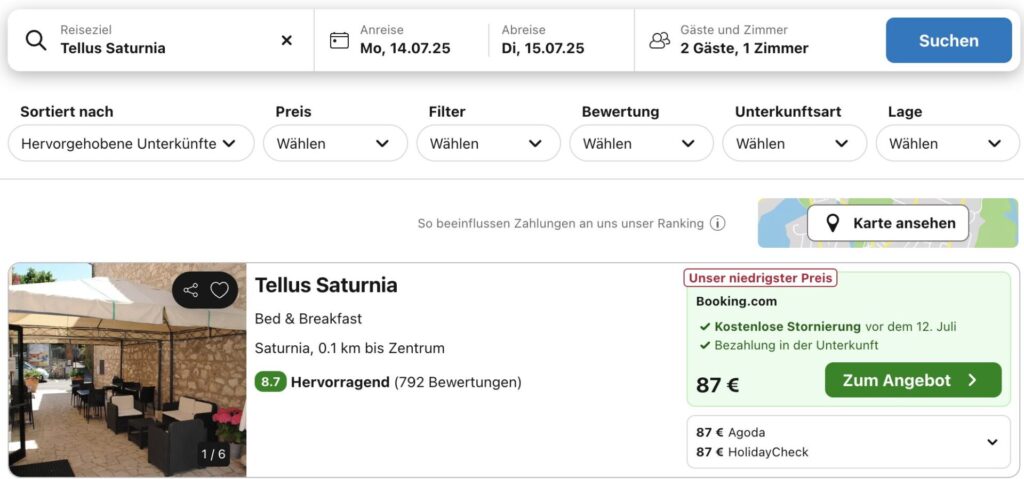Clear the Reiseziel destination field
The height and width of the screenshot is (479, 1024).
287,40
